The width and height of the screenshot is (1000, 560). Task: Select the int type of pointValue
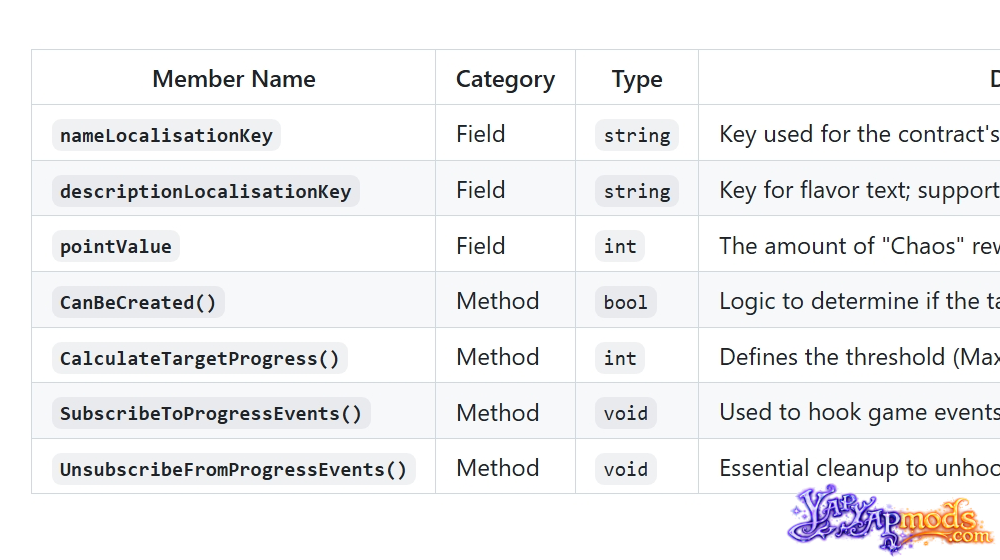620,247
